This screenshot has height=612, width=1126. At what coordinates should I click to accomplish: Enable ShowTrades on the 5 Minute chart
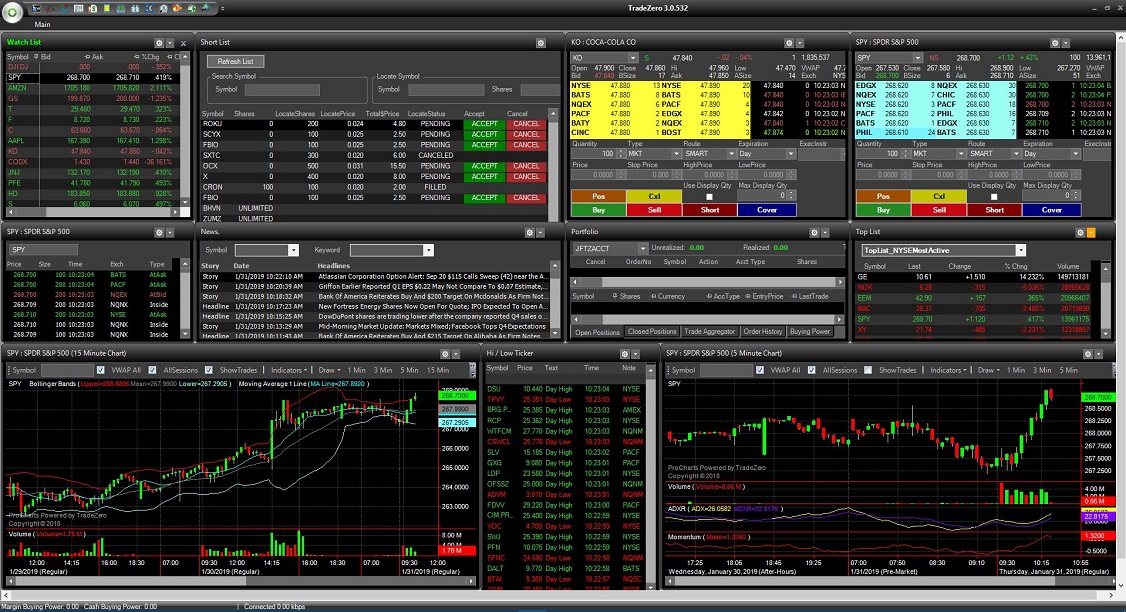click(x=869, y=370)
